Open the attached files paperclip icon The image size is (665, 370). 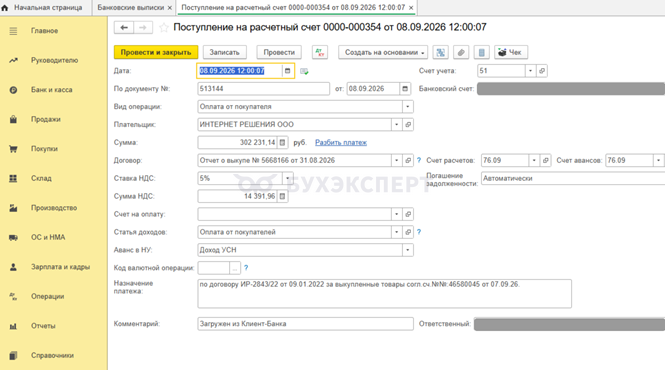coord(461,52)
